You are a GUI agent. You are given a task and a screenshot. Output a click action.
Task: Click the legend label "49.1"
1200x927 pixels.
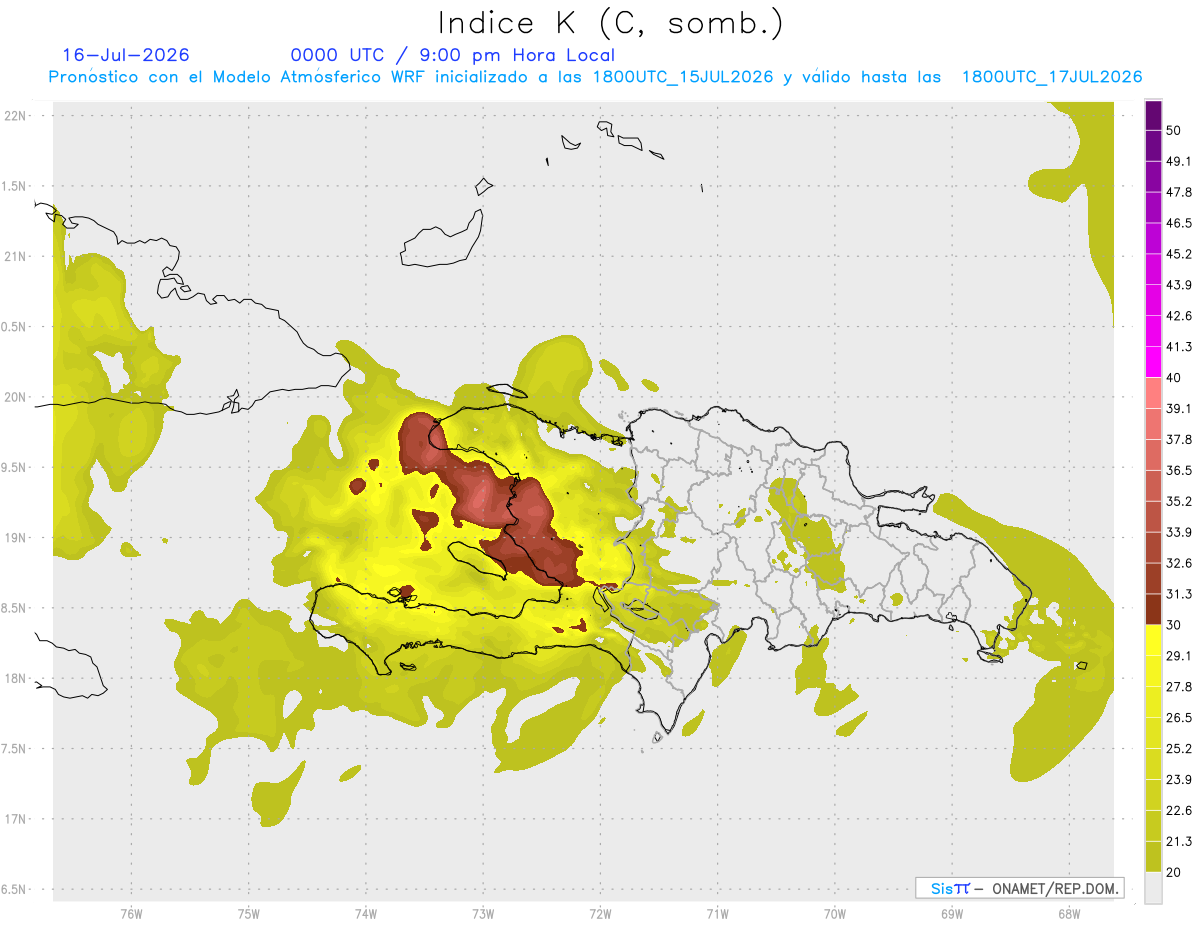click(1179, 161)
